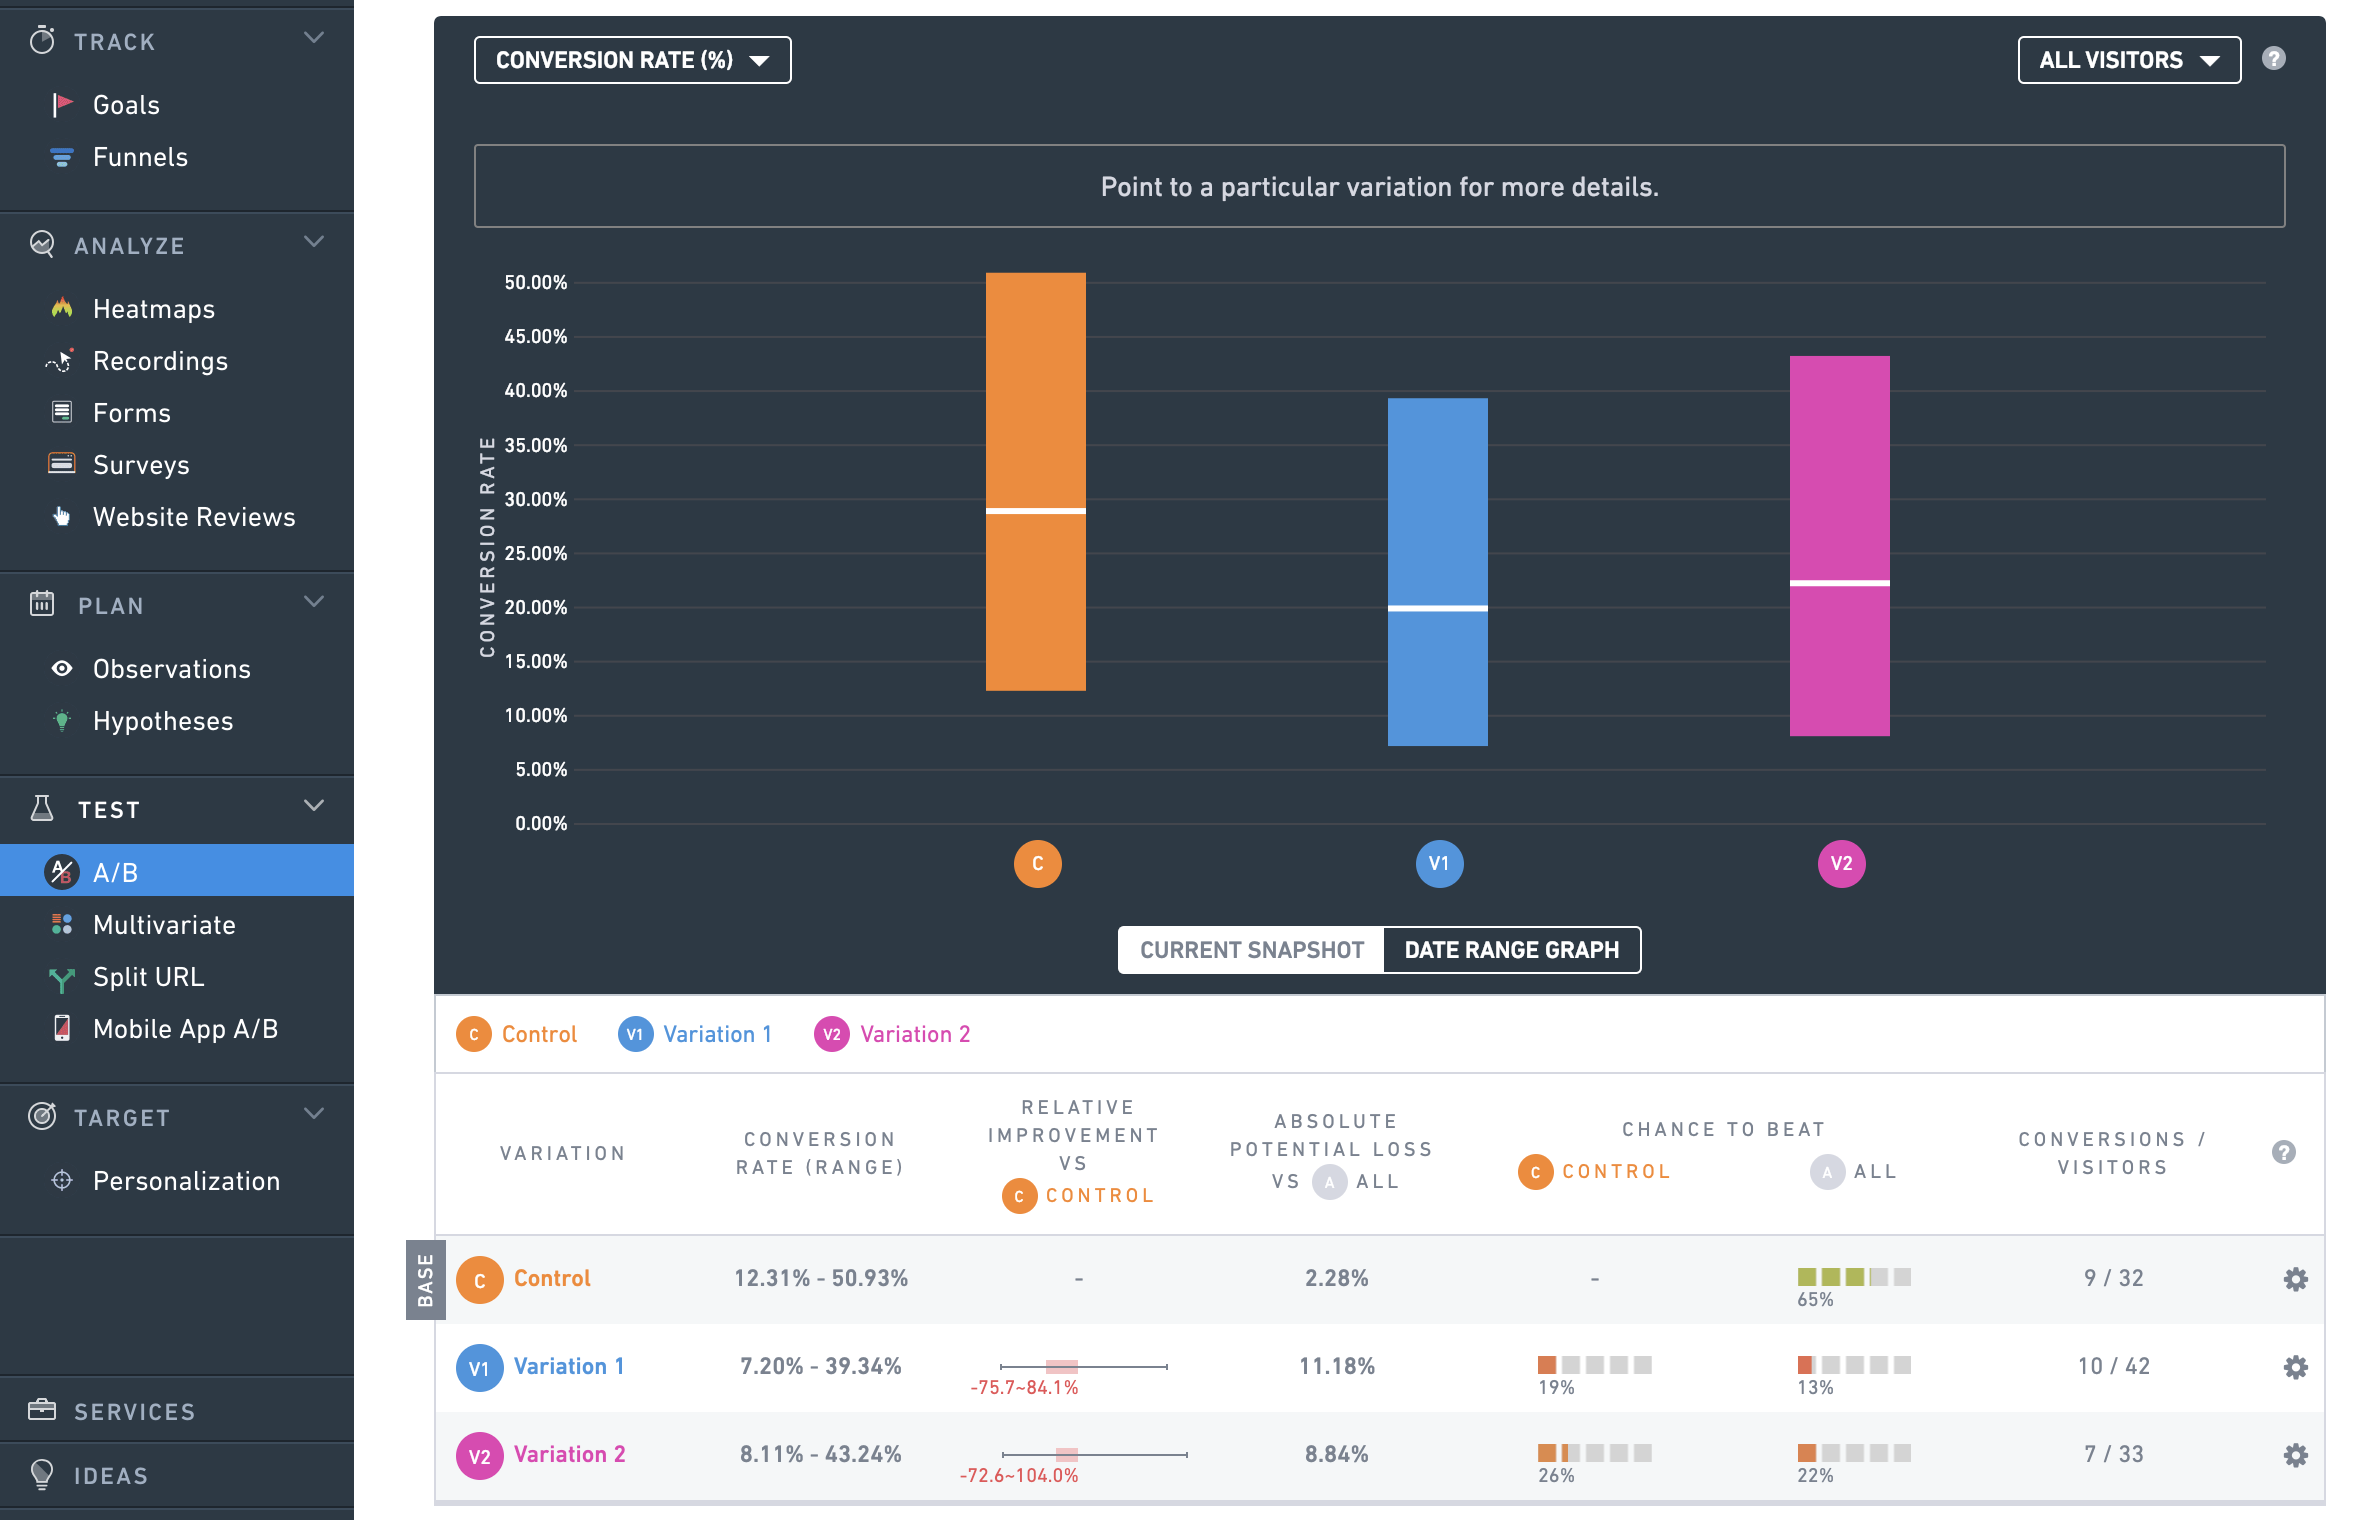Open the Heatmaps flame icon
This screenshot has width=2357, height=1520.
pyautogui.click(x=62, y=308)
